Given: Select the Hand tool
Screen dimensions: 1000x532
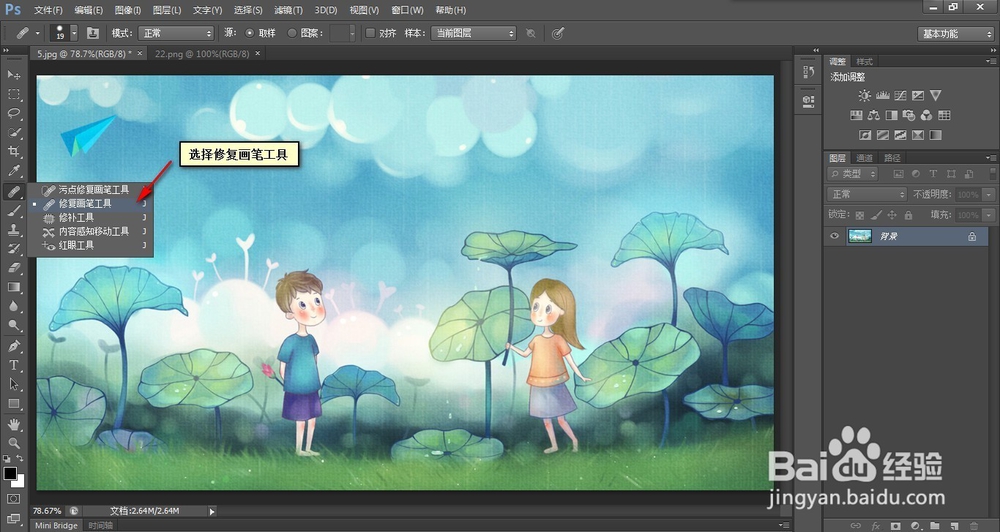Looking at the screenshot, I should [13, 424].
